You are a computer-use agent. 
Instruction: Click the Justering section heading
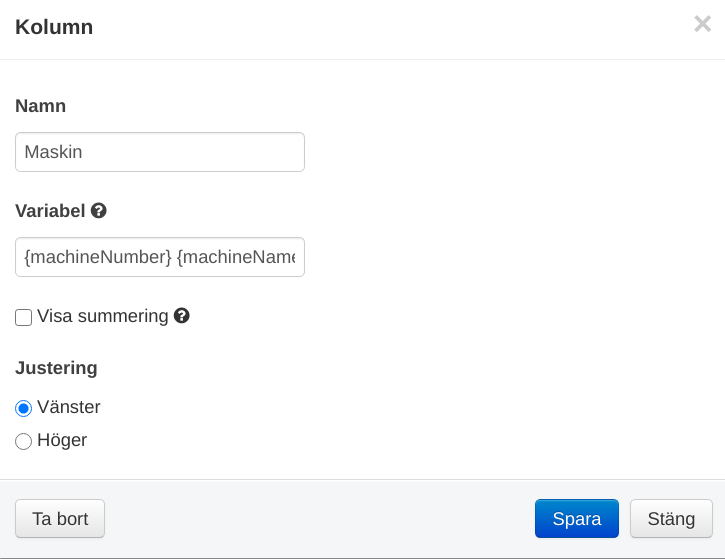[x=56, y=368]
